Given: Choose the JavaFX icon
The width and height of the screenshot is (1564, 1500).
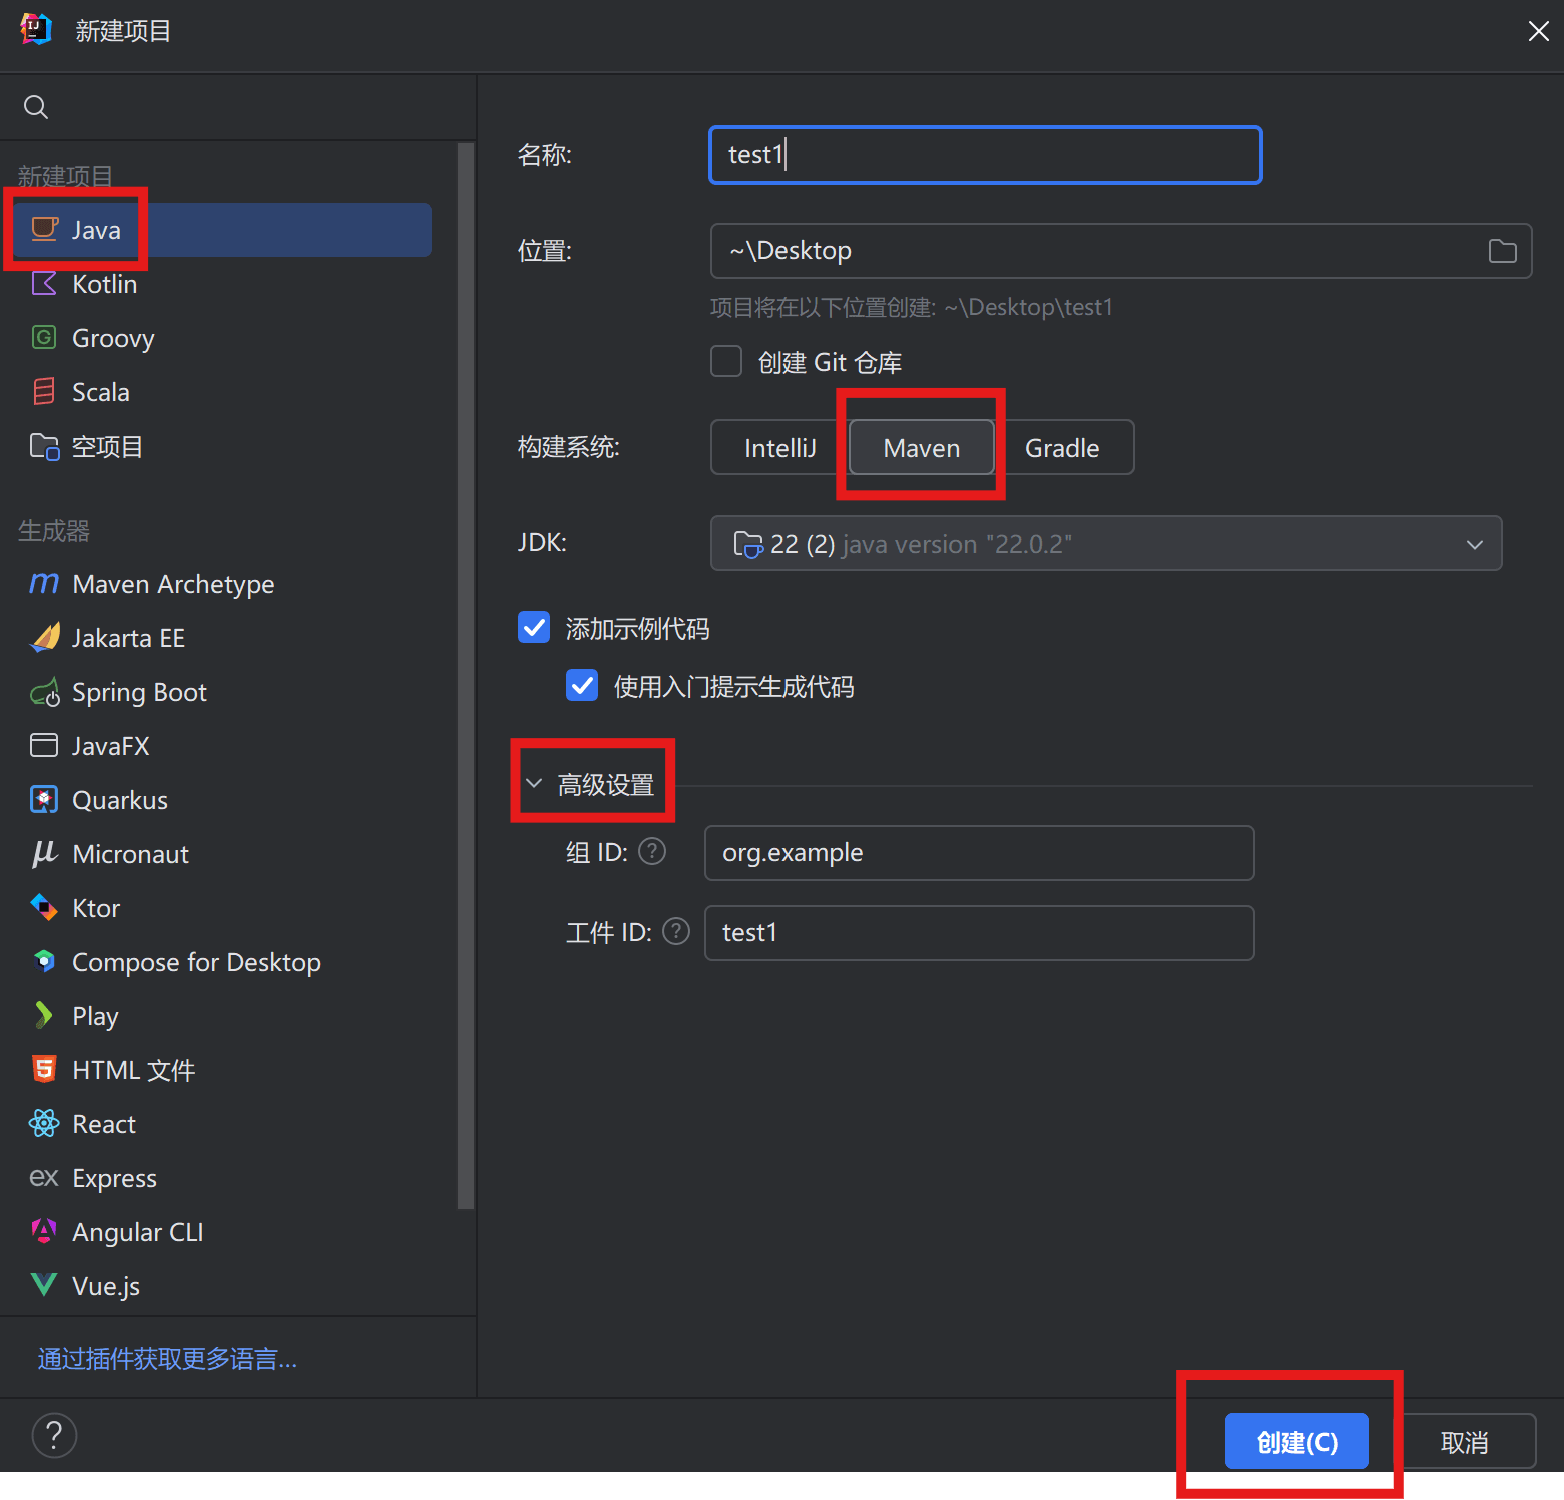Looking at the screenshot, I should pyautogui.click(x=44, y=745).
